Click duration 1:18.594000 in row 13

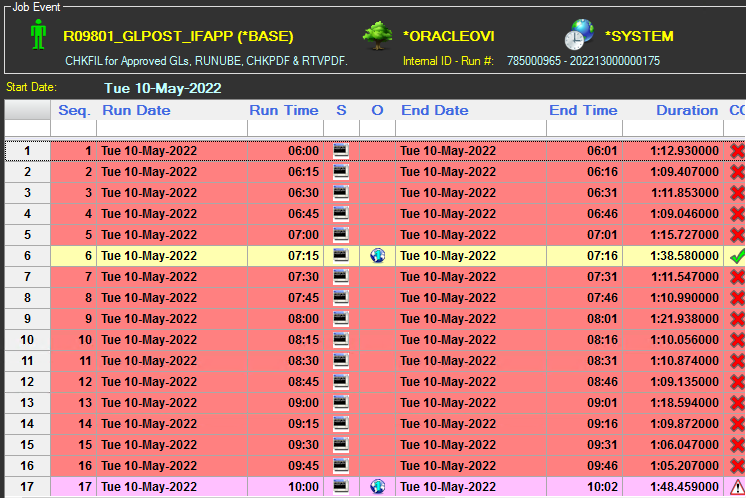point(685,403)
